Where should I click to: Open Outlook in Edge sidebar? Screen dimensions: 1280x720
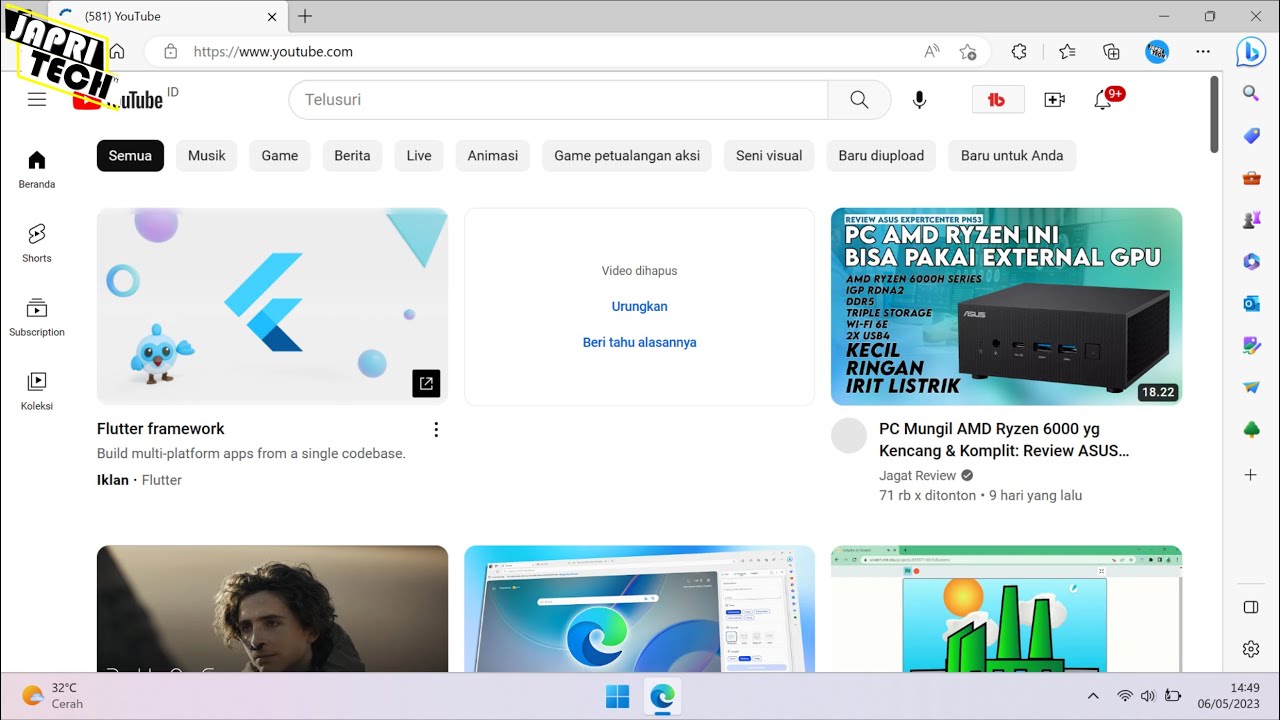(1251, 304)
